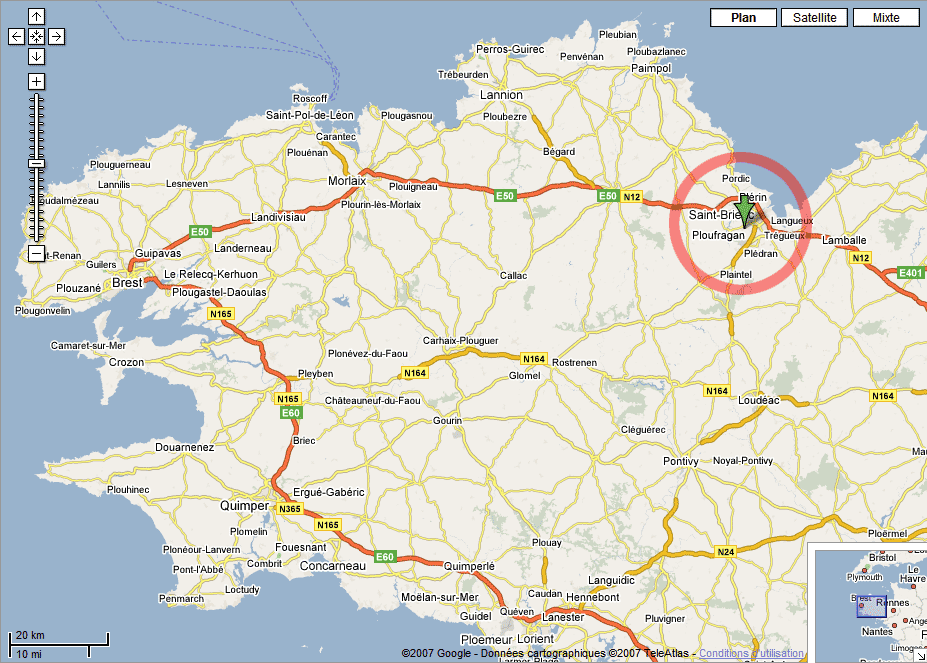
Task: Click the pan right arrow
Action: (x=56, y=37)
